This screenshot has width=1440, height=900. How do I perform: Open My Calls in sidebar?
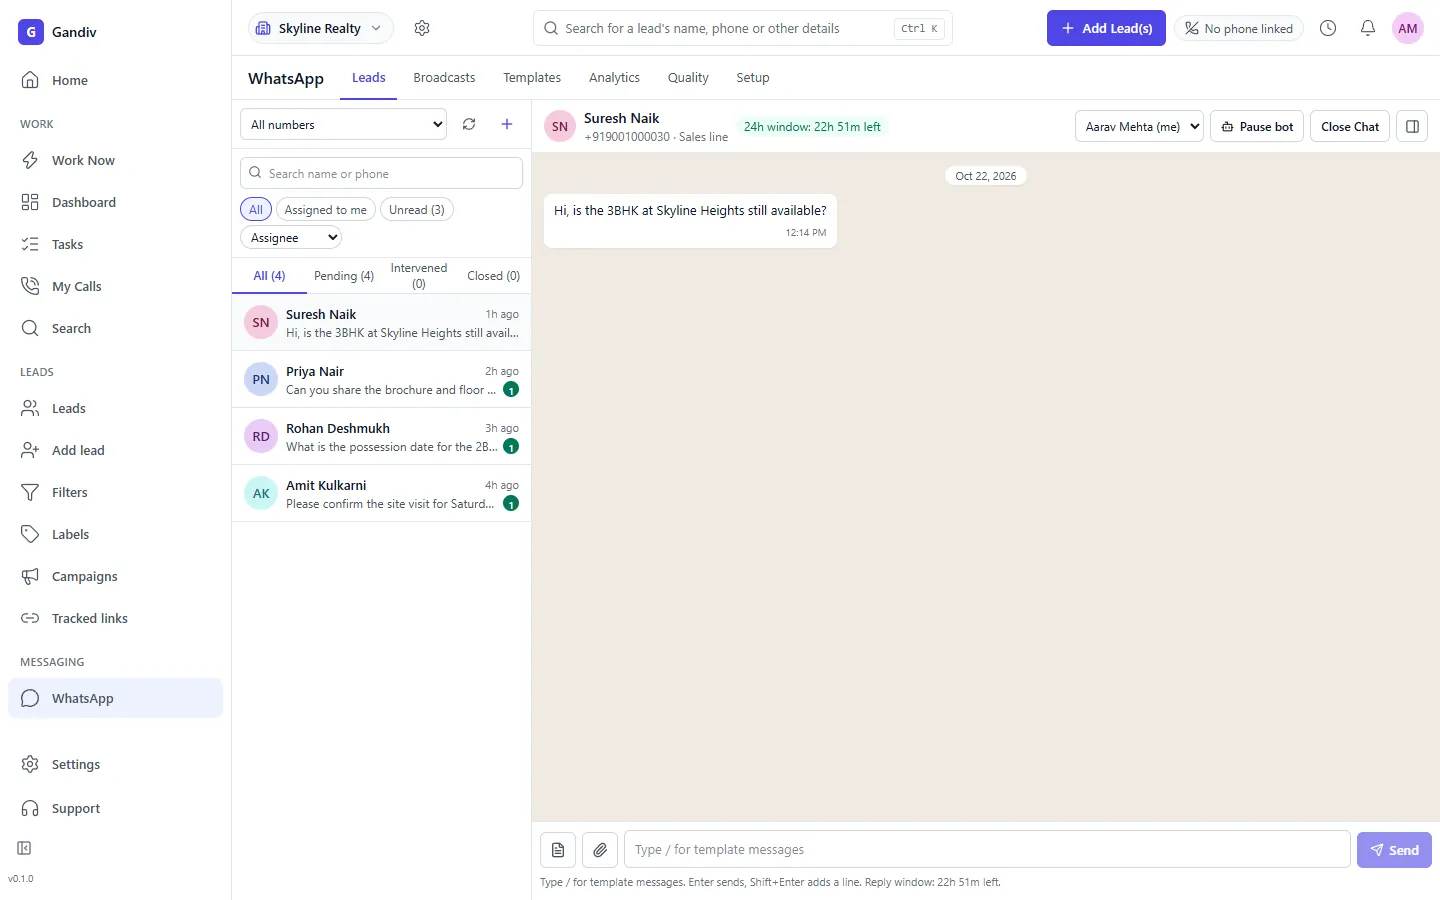coord(115,286)
